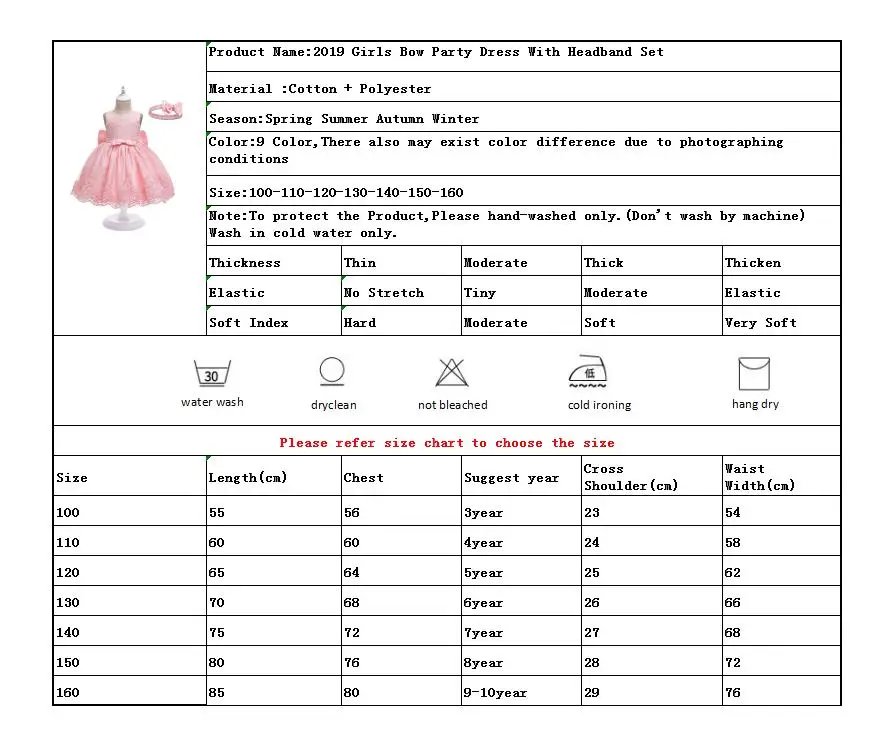Click the "Color:9 Color" description row
This screenshot has height=735, width=884.
click(x=523, y=153)
